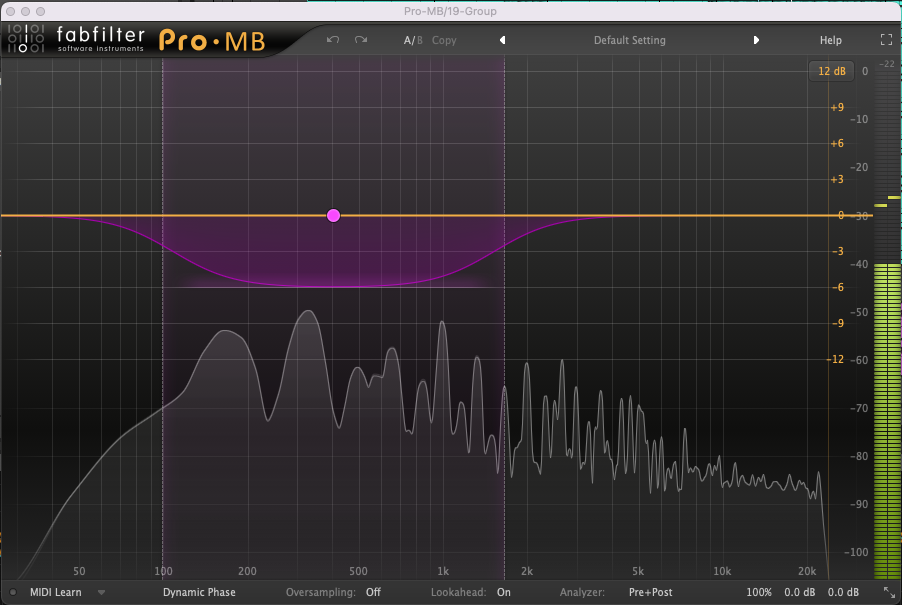Click the MIDI Learn button

pos(55,592)
